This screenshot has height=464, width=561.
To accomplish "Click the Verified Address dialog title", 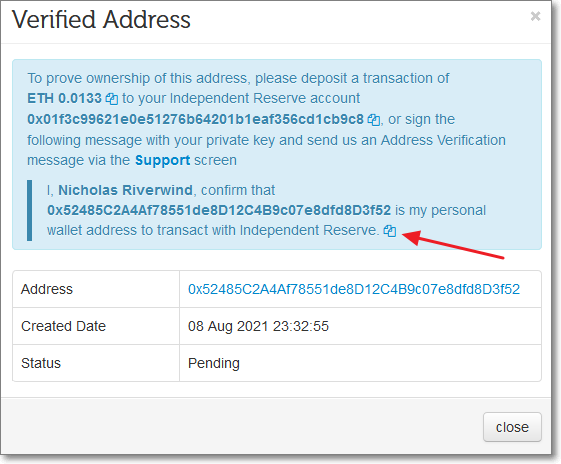I will point(101,19).
